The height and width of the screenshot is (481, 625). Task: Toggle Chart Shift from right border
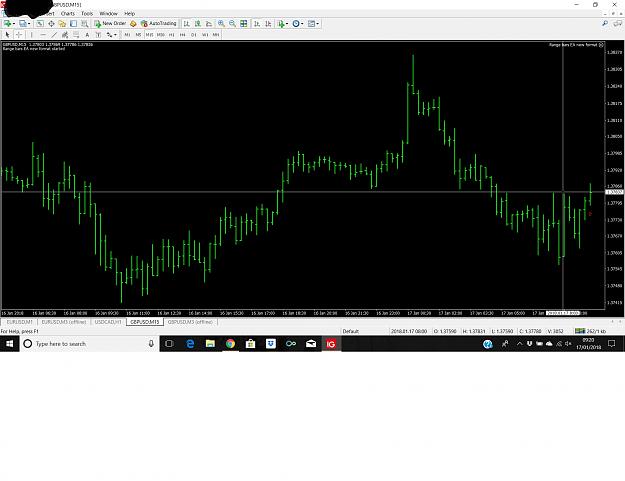pos(268,24)
